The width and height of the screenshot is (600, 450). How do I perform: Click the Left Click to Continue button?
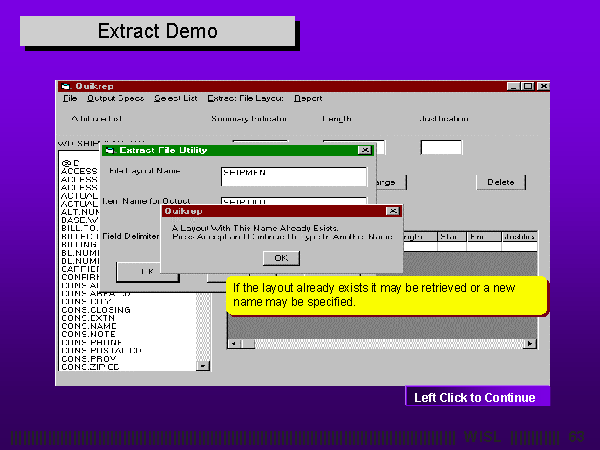click(x=475, y=397)
